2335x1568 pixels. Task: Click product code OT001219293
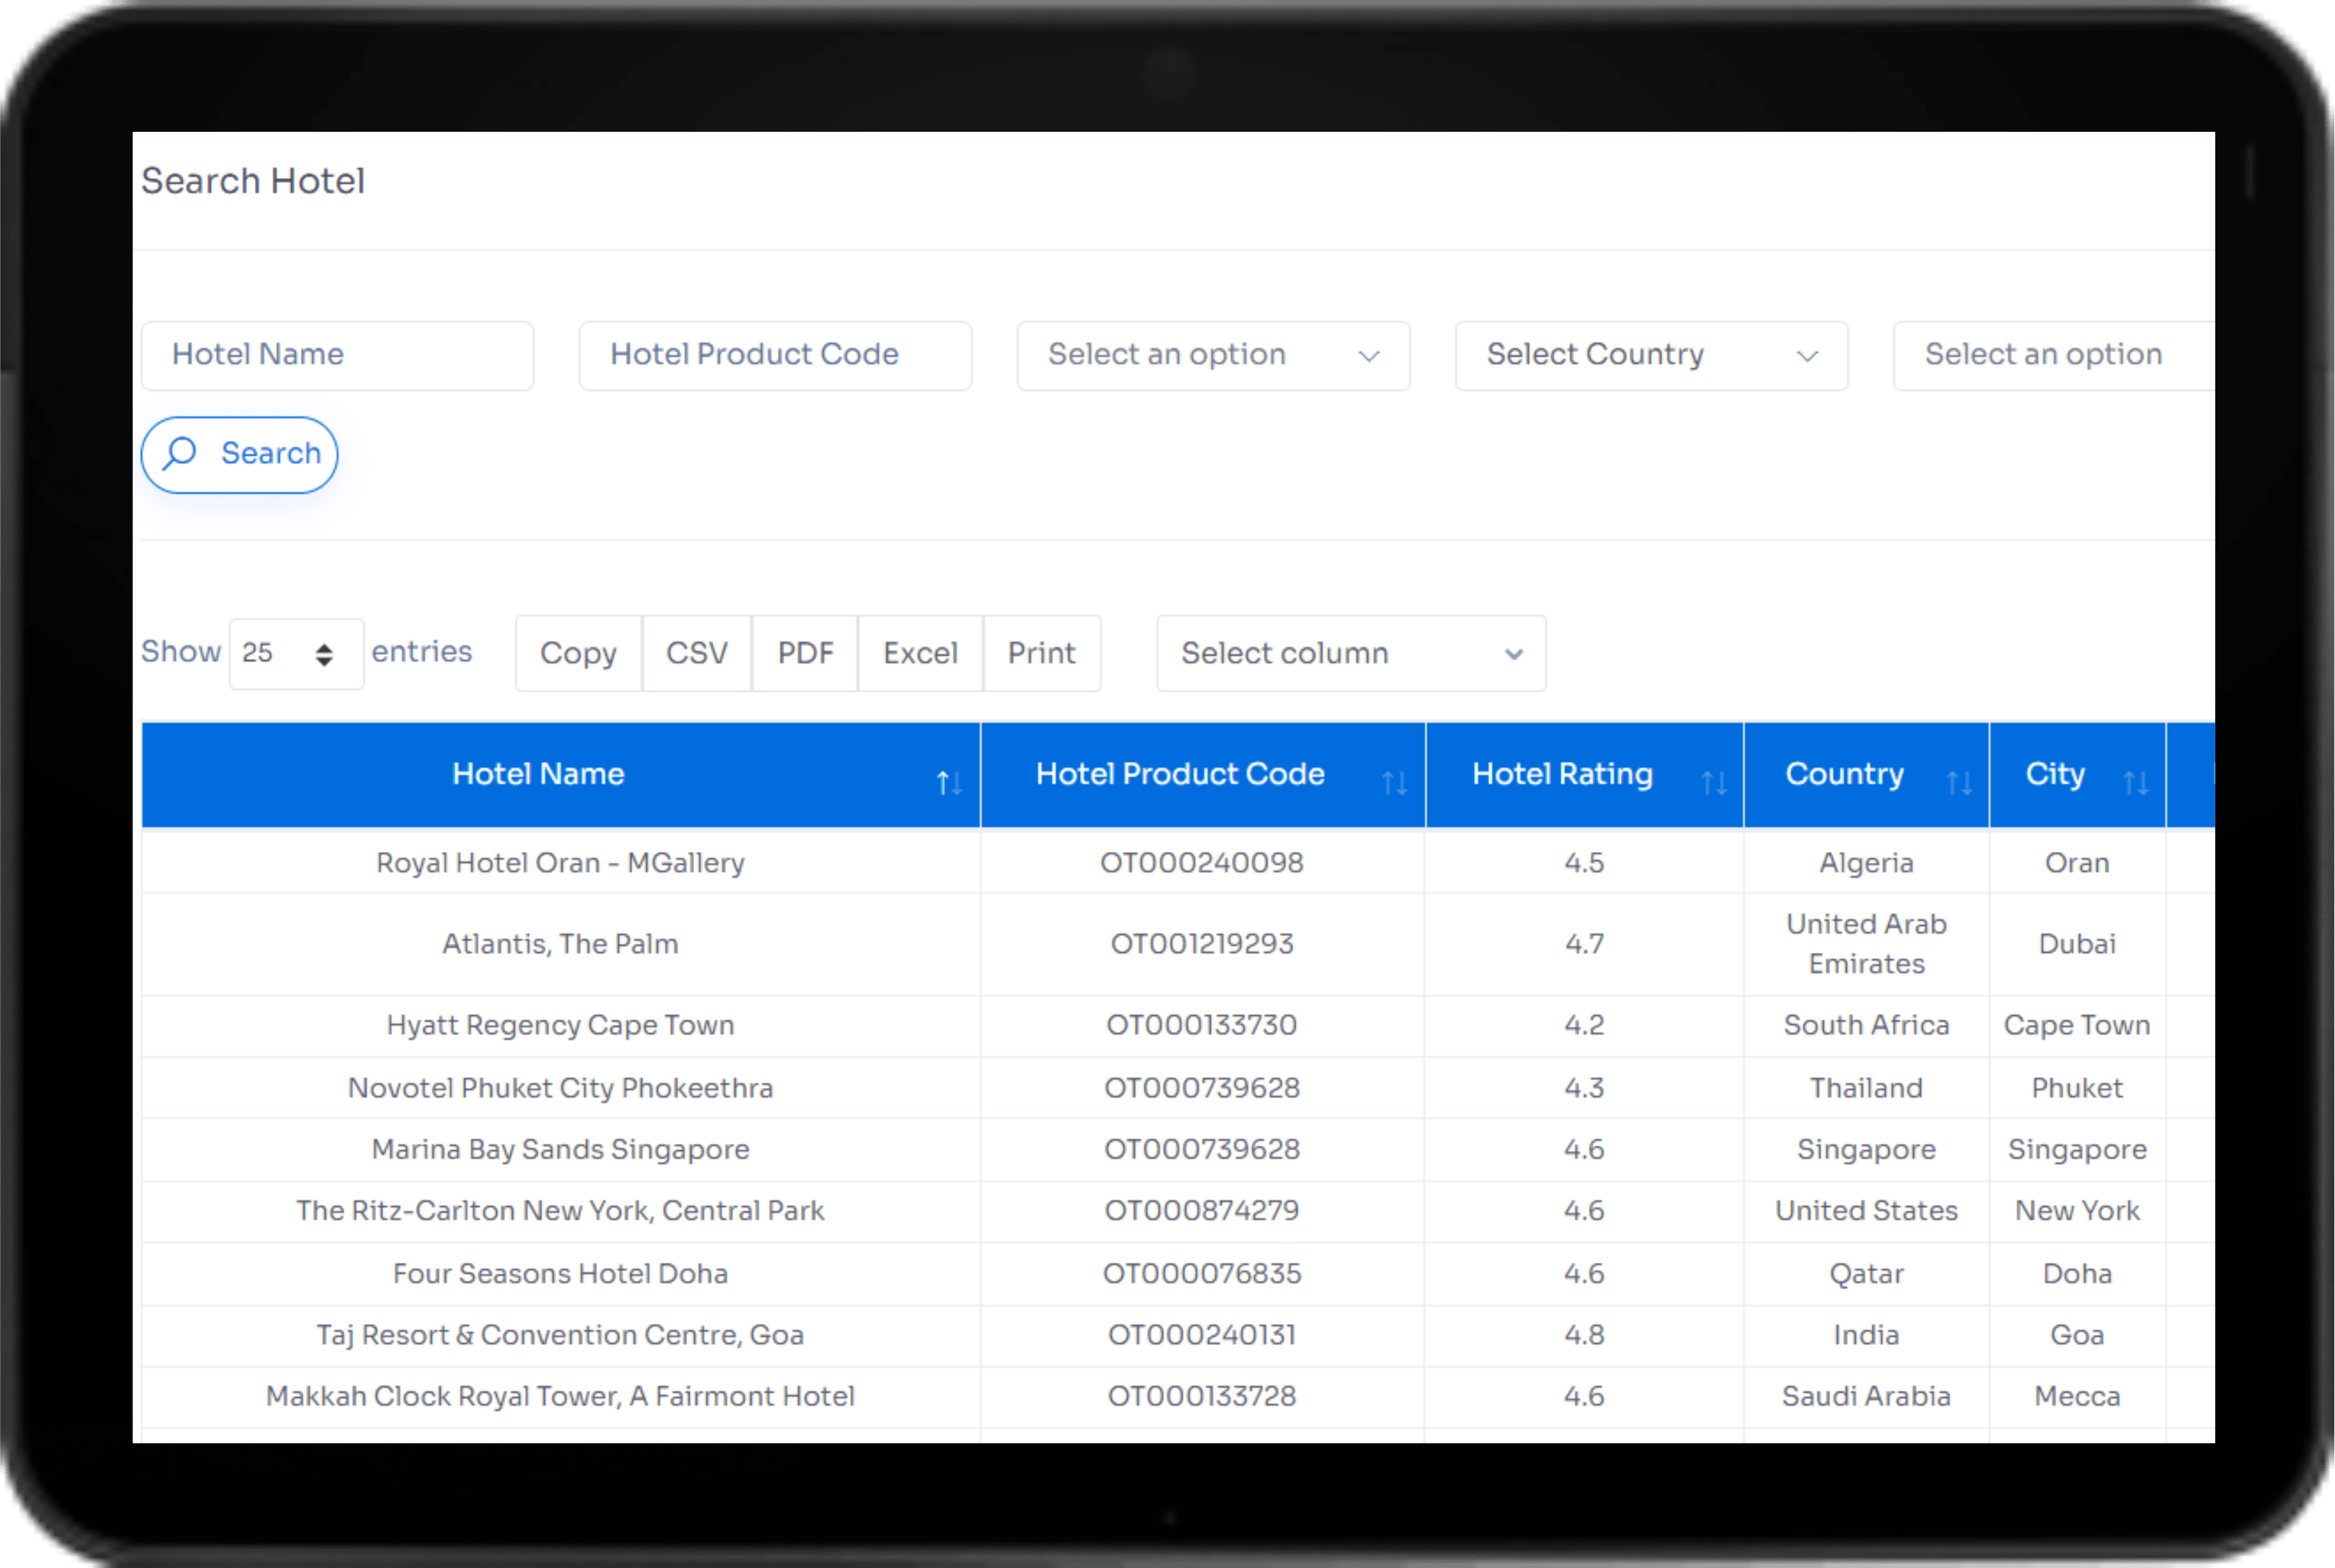(x=1202, y=944)
